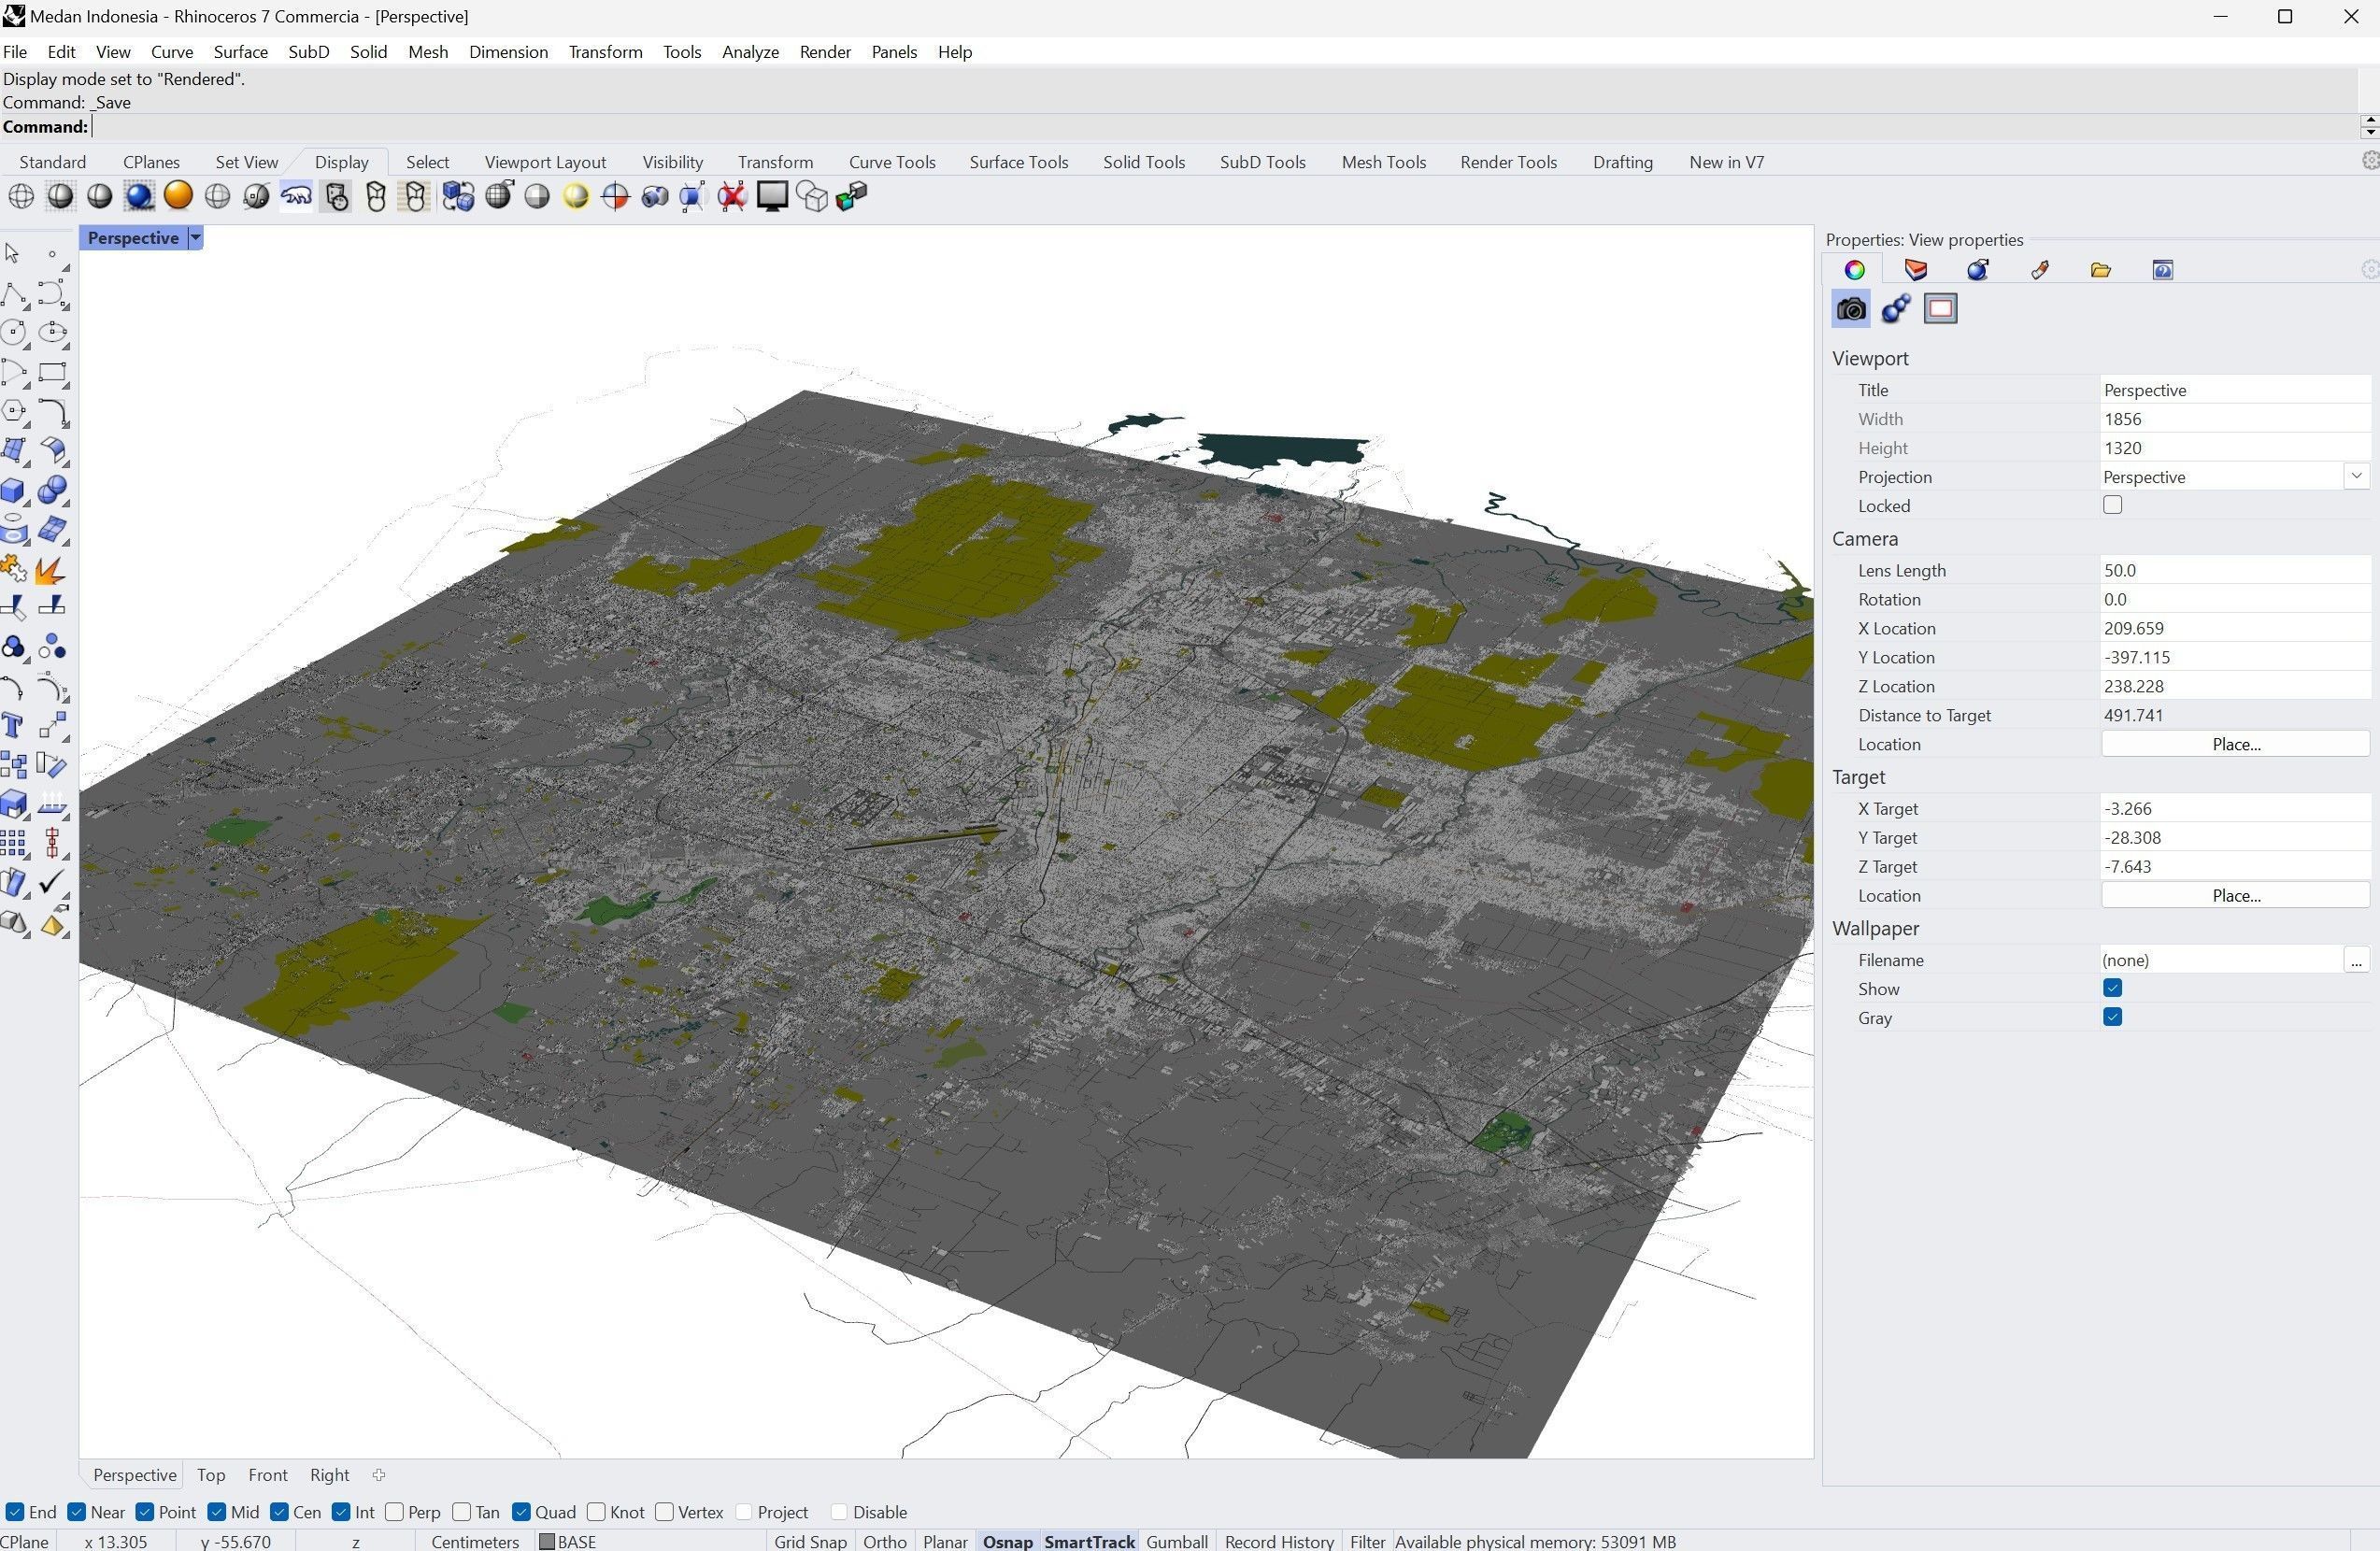Toggle the End osnap checkbox

coord(14,1511)
